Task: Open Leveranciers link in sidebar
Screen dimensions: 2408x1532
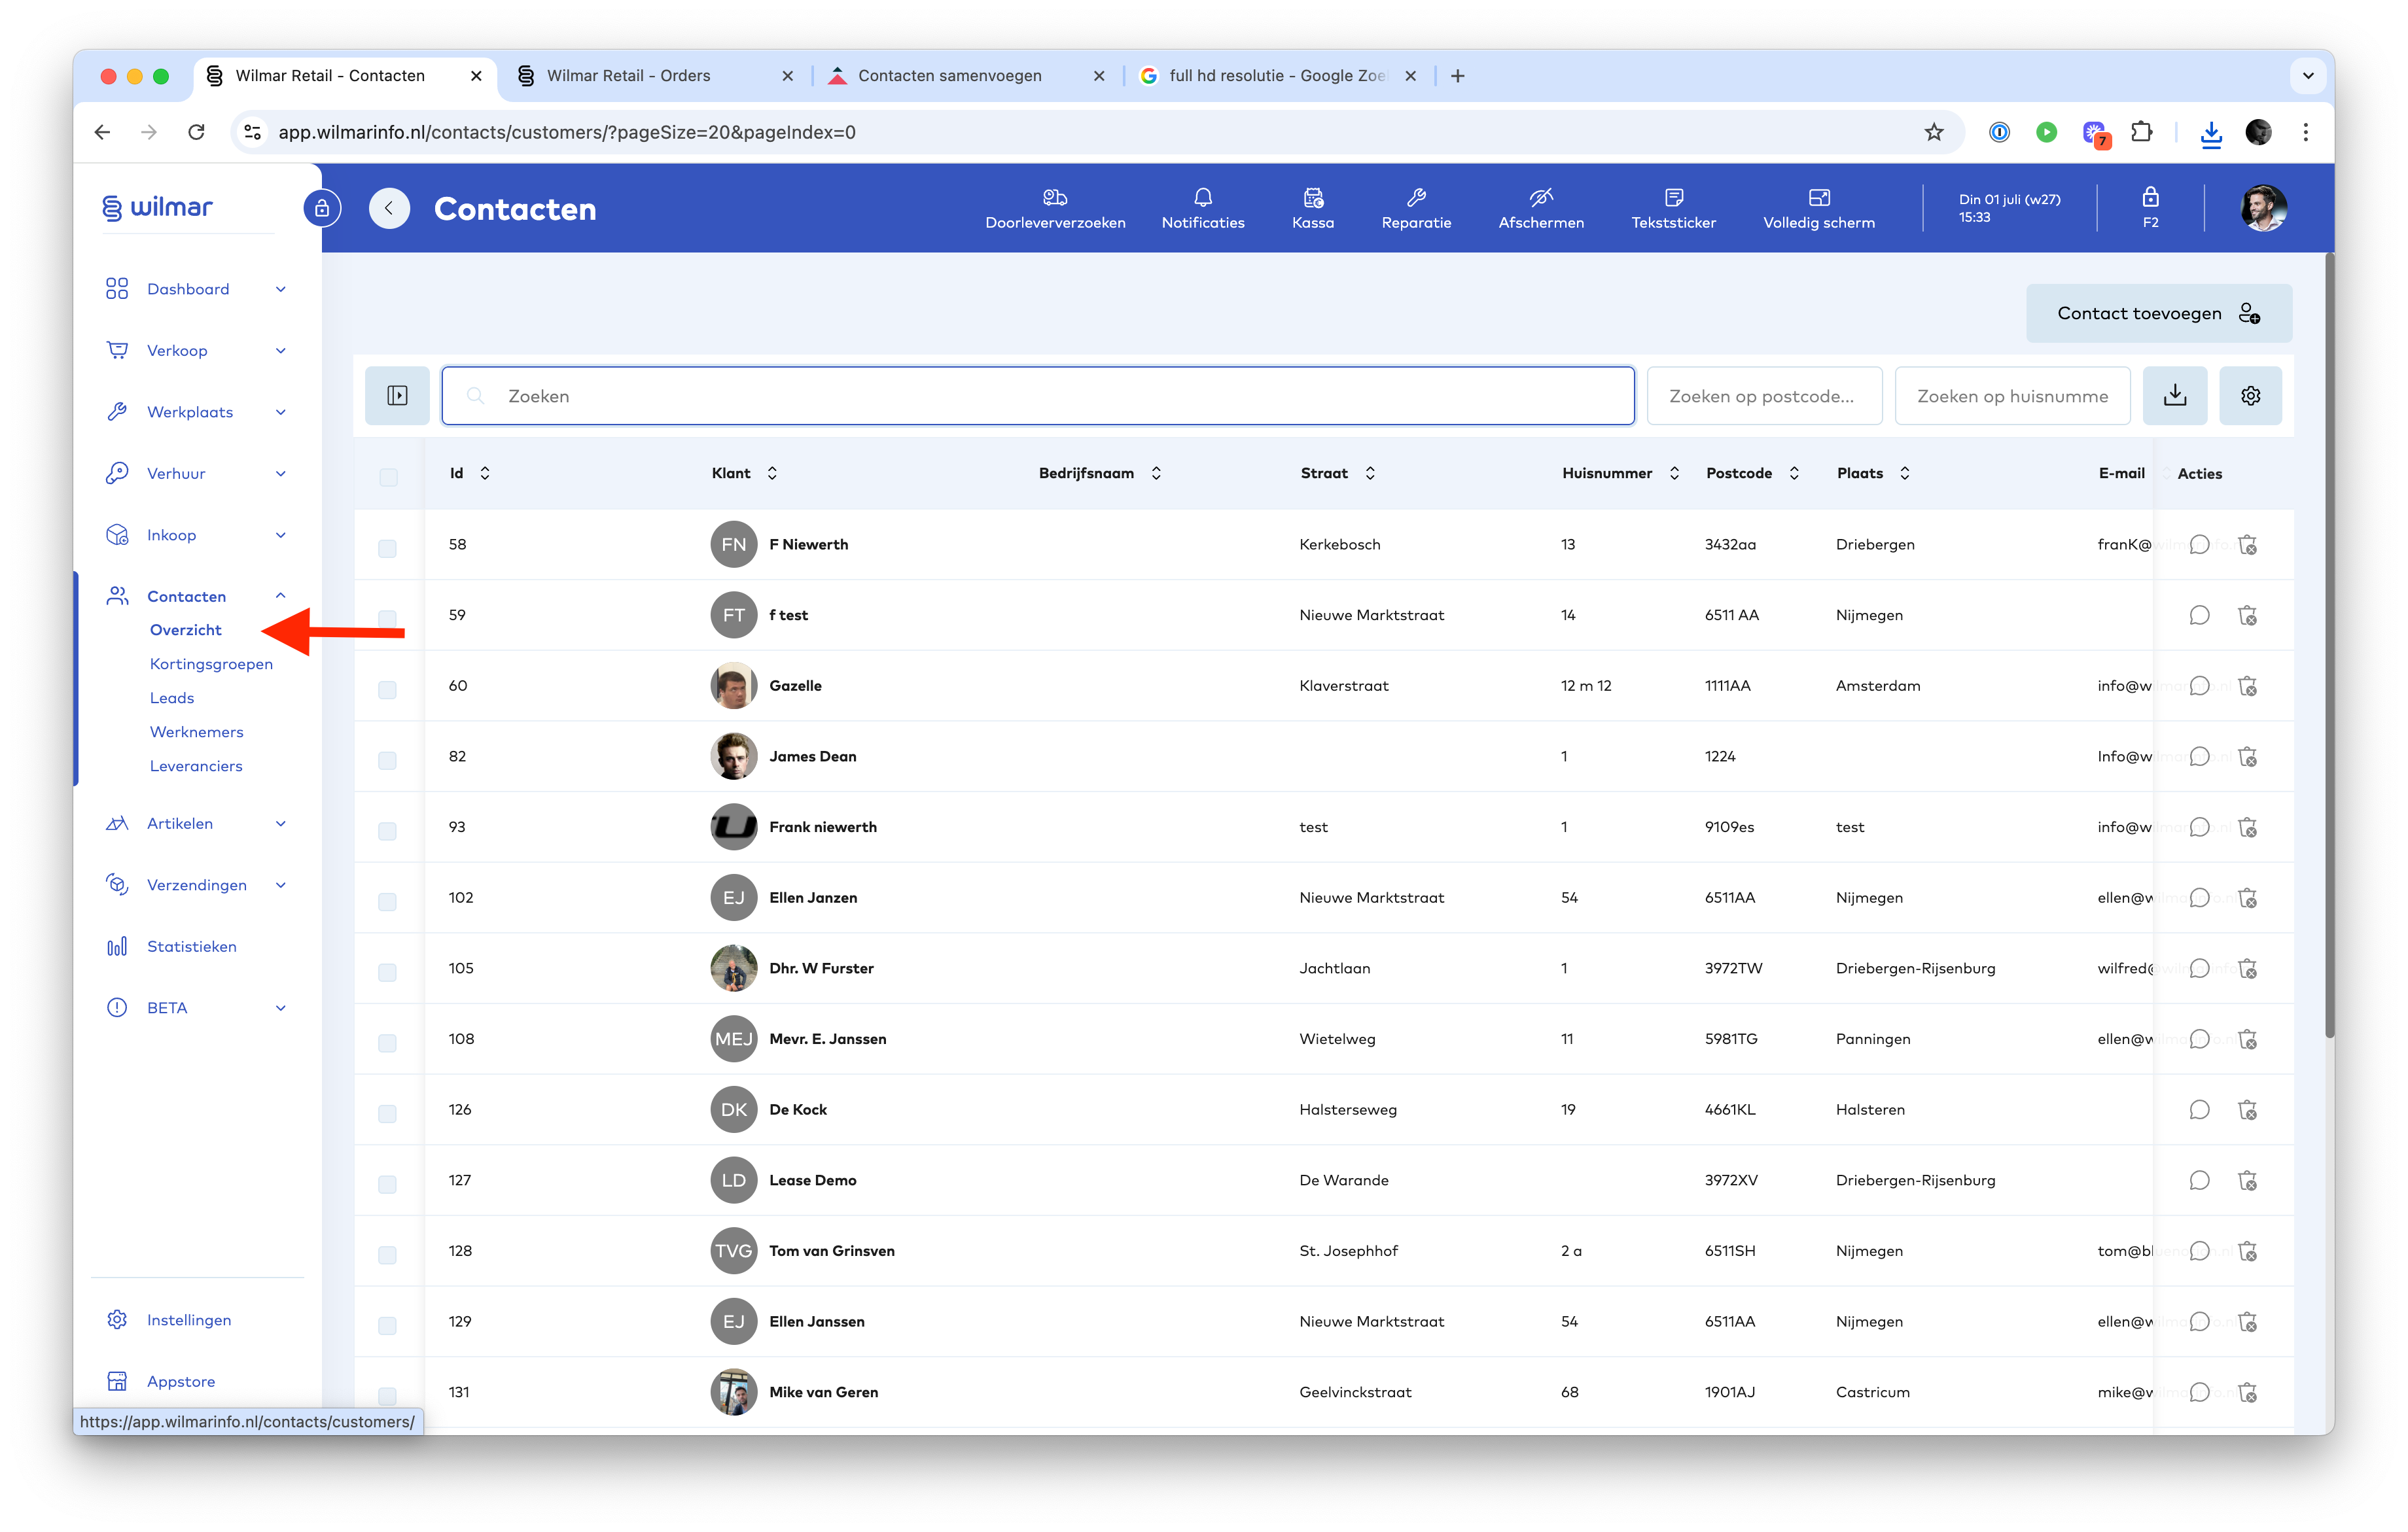Action: 196,766
